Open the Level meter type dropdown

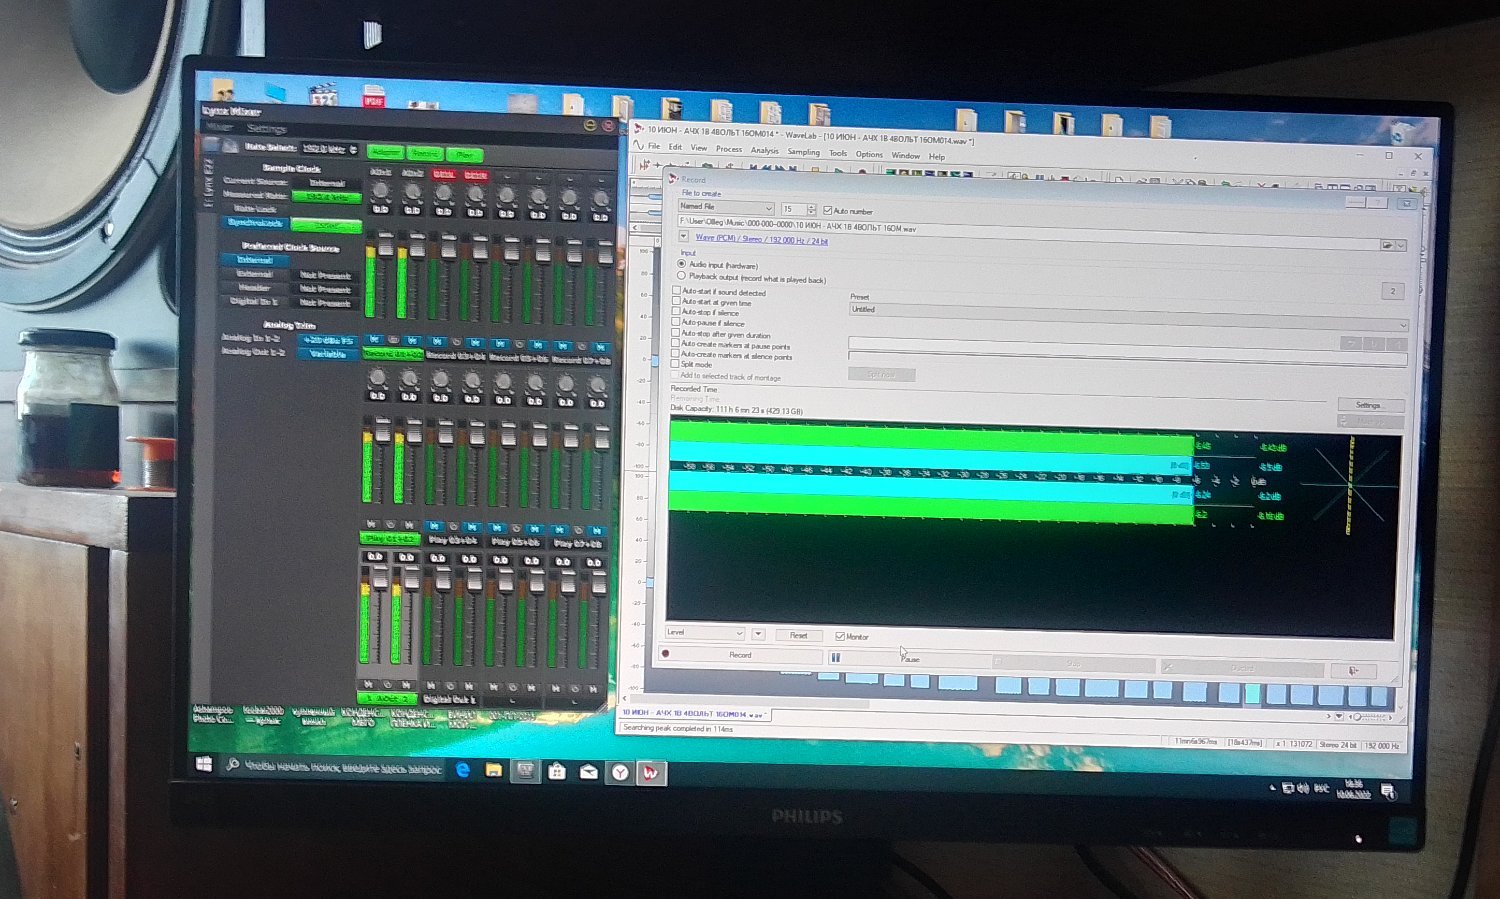(x=739, y=633)
